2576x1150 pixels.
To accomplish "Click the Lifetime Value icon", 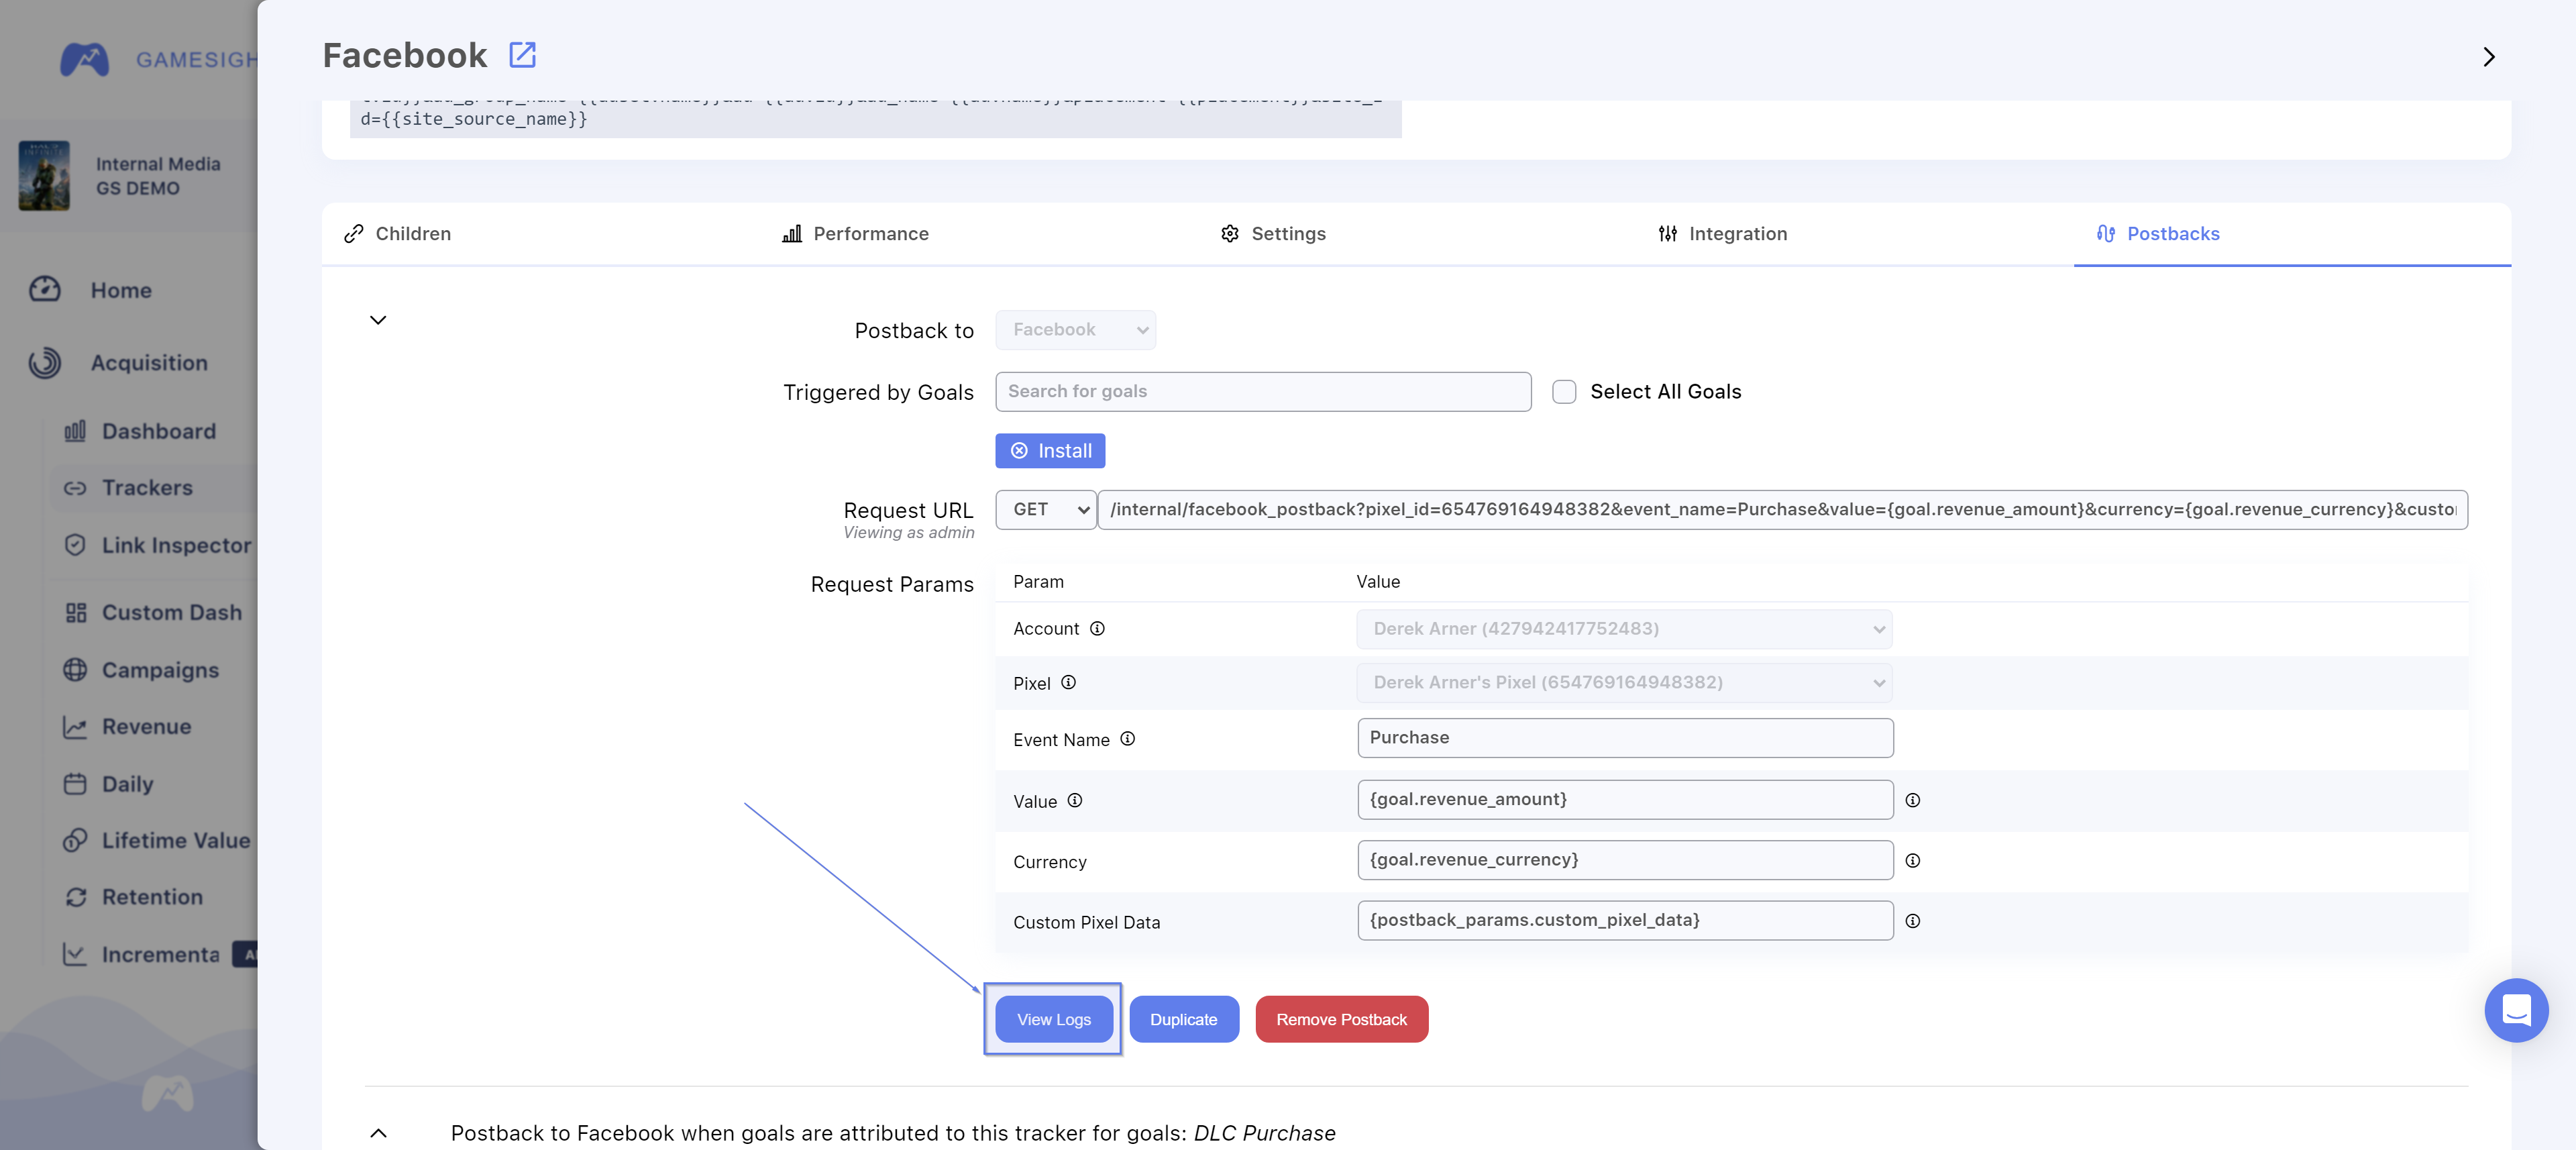I will click(75, 840).
